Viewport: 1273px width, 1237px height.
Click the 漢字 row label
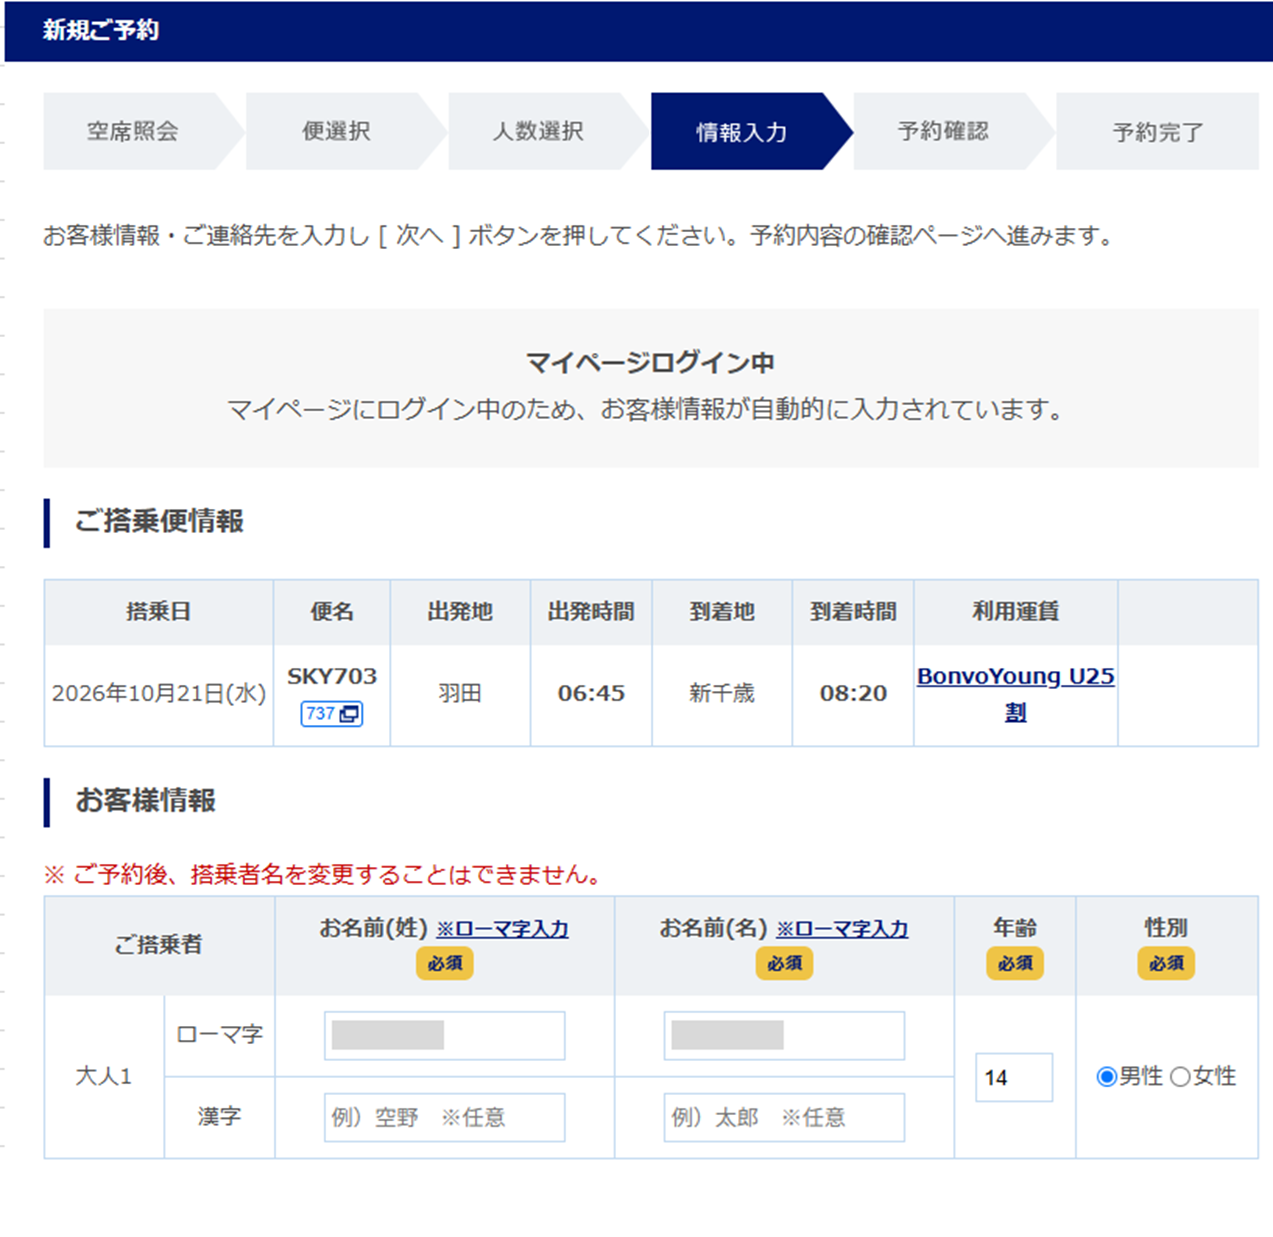tap(219, 1117)
